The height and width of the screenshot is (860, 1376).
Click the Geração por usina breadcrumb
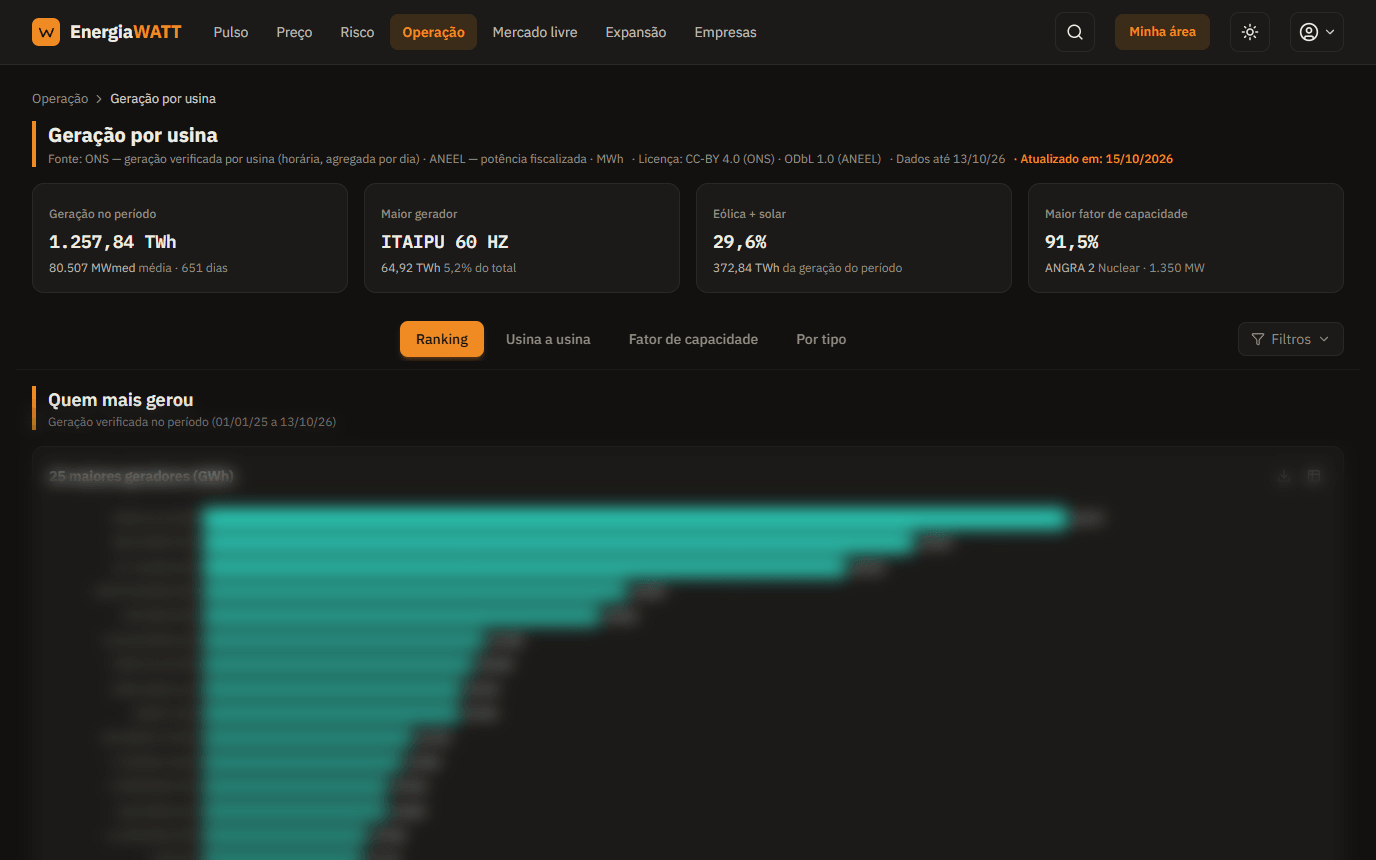coord(163,99)
